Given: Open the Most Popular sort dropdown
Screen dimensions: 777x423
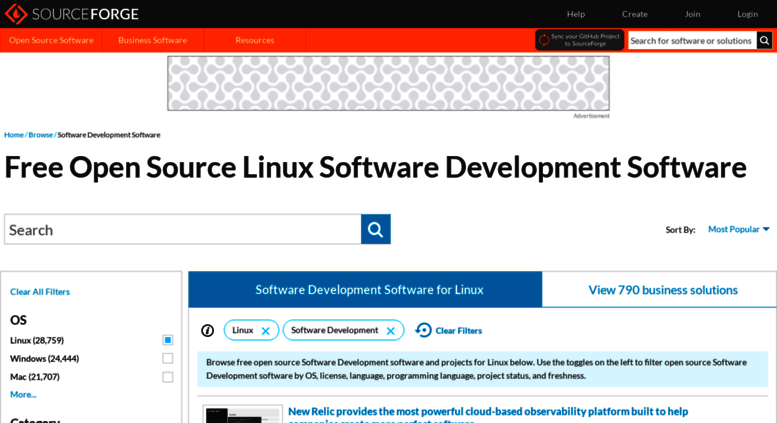Looking at the screenshot, I should pos(738,229).
